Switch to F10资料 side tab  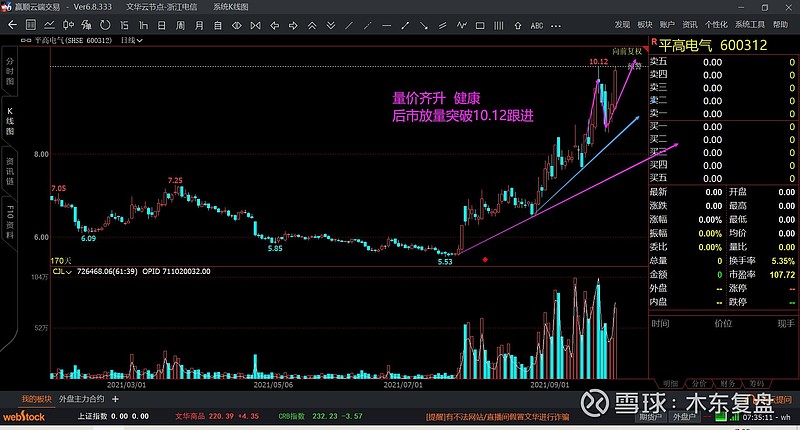[9, 221]
